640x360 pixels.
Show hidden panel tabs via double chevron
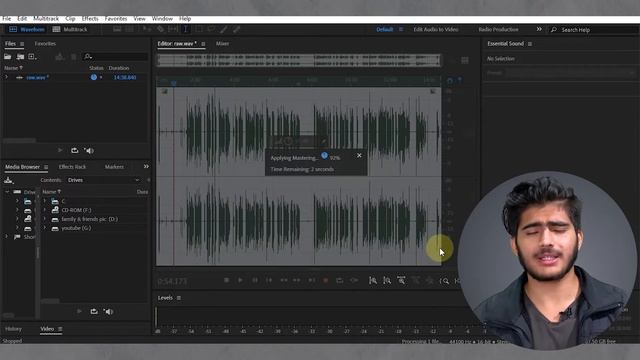tap(146, 167)
